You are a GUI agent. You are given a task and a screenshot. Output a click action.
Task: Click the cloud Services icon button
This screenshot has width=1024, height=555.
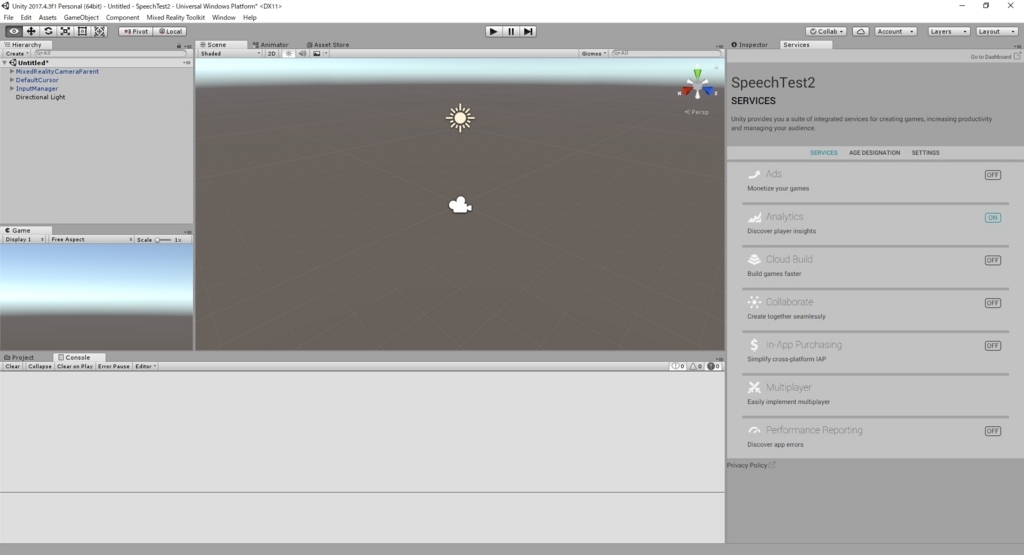coord(861,31)
